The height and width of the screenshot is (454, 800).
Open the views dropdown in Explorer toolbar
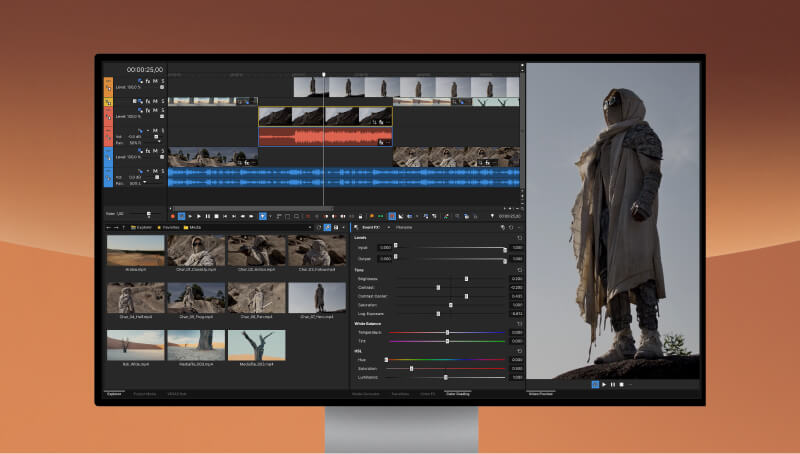(343, 228)
